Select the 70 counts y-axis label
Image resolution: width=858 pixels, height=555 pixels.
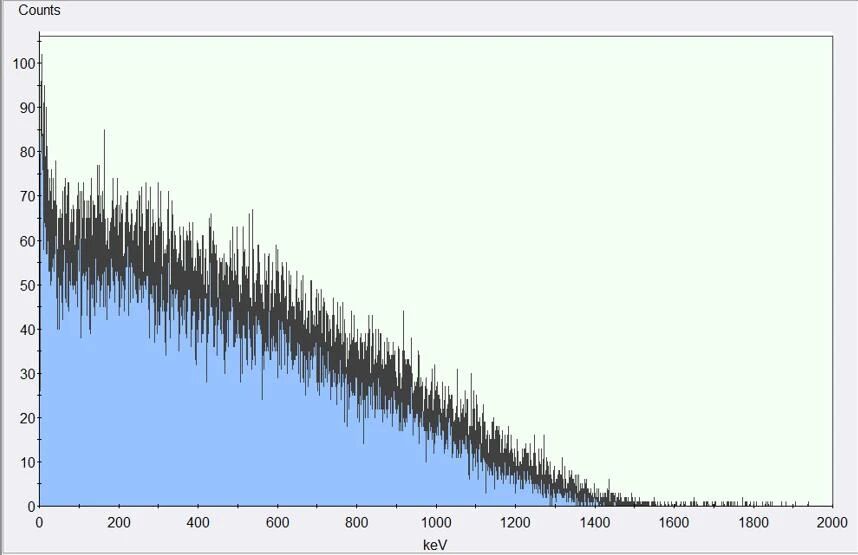[x=25, y=196]
